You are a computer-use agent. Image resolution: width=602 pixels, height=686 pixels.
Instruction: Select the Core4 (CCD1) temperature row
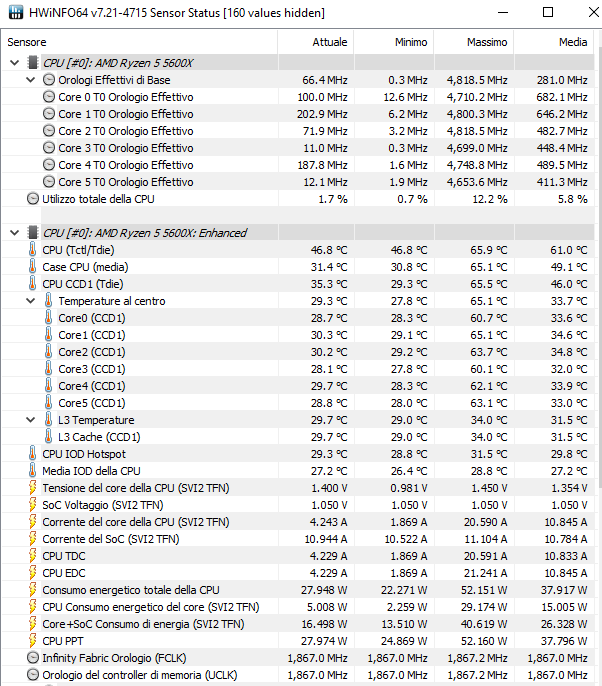point(298,386)
